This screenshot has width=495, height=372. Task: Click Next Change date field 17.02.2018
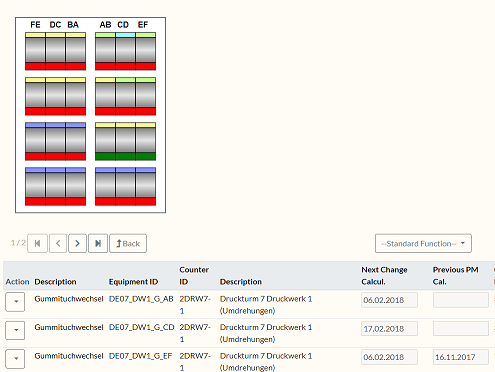tap(389, 329)
